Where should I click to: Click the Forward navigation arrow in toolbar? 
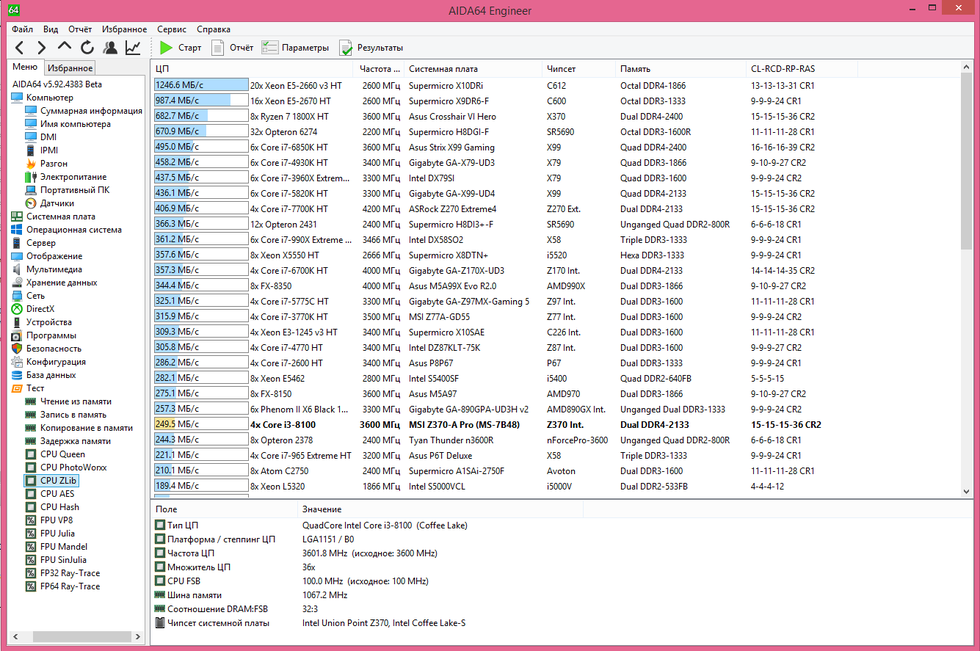[42, 48]
